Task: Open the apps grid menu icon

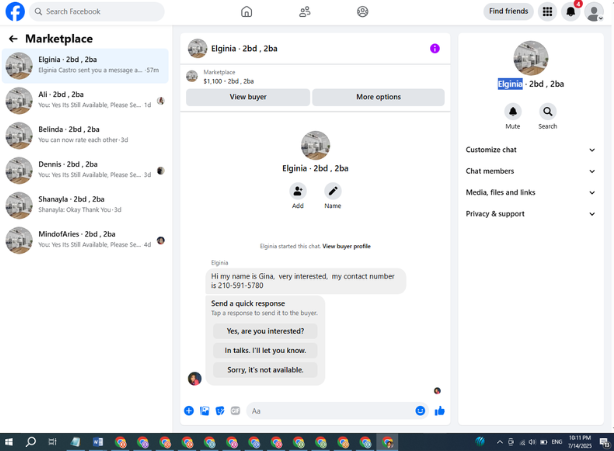Action: (547, 12)
